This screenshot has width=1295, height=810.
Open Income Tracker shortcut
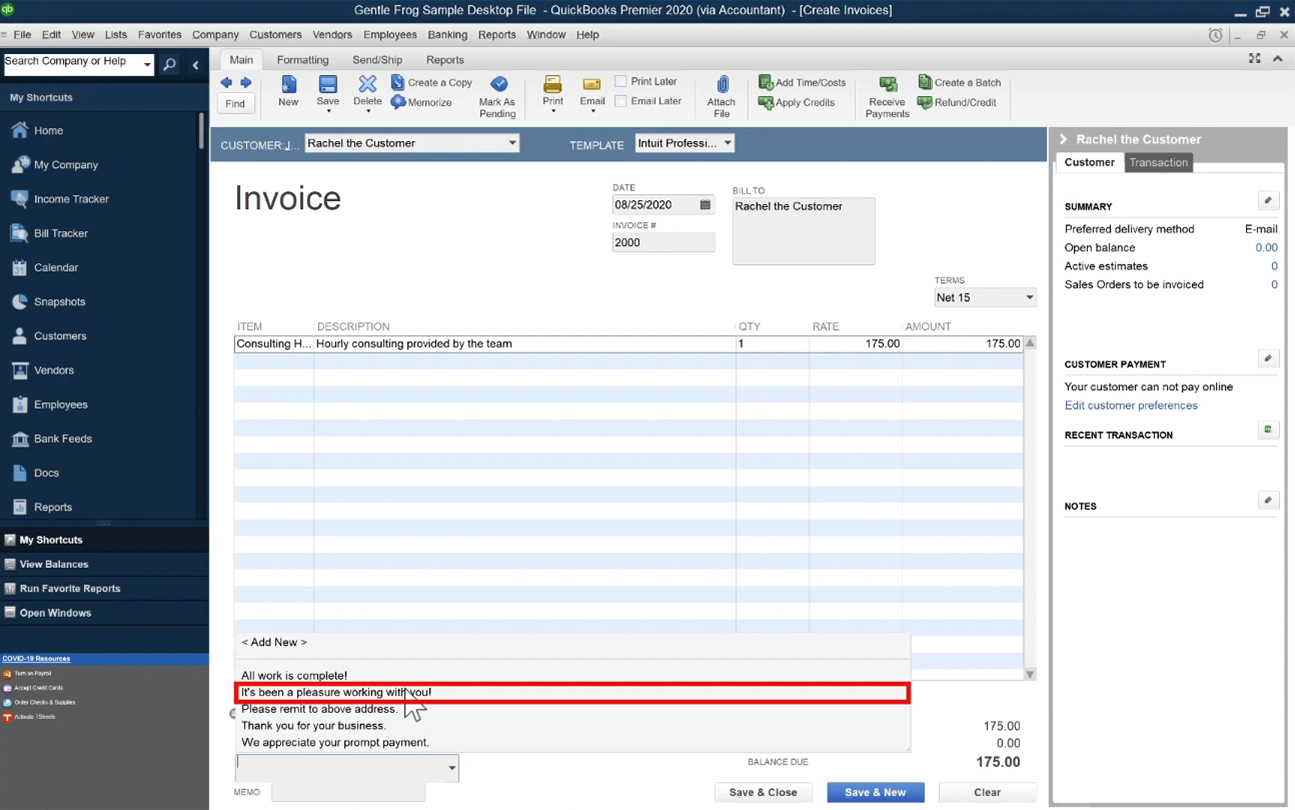(60, 199)
